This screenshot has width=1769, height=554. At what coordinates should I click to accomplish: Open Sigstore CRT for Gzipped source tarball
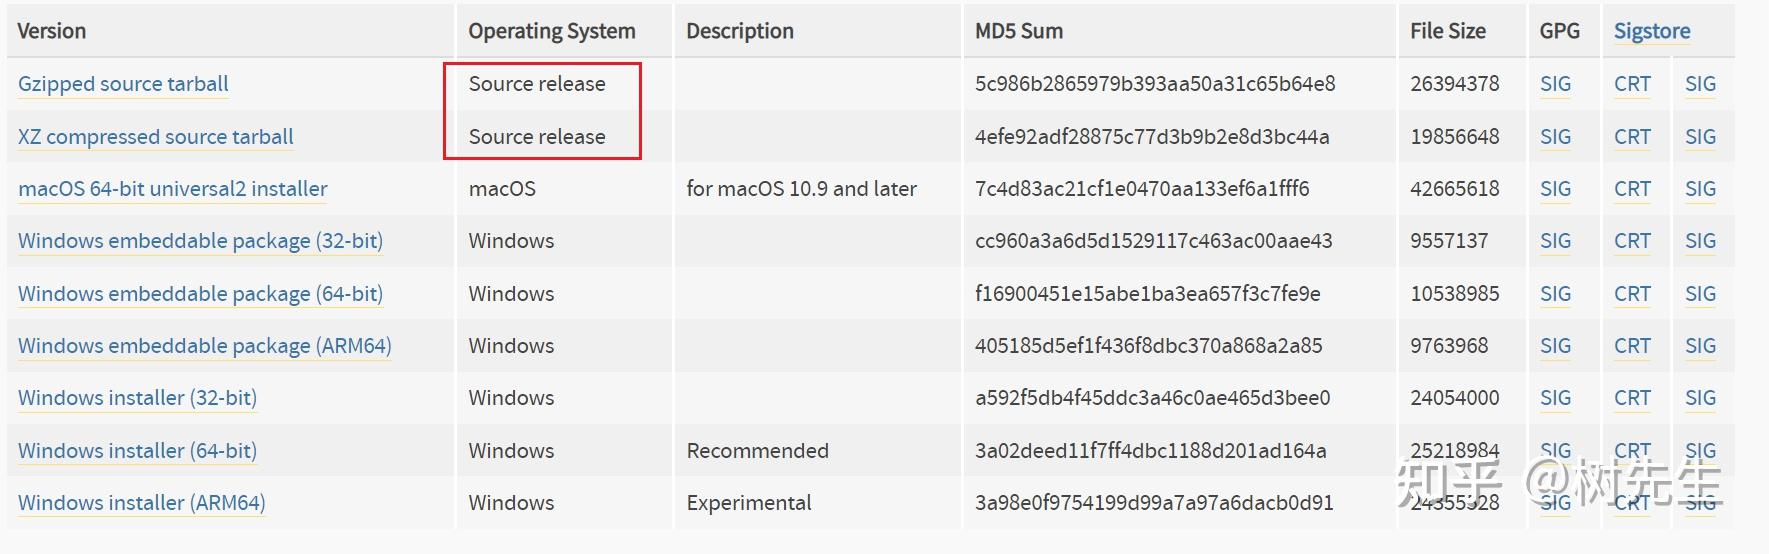tap(1632, 84)
